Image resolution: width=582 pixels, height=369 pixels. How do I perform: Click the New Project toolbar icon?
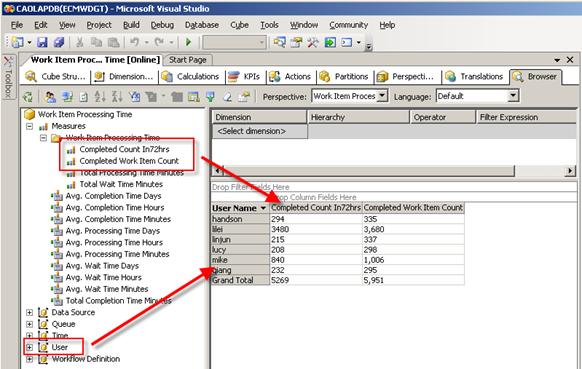[17, 42]
